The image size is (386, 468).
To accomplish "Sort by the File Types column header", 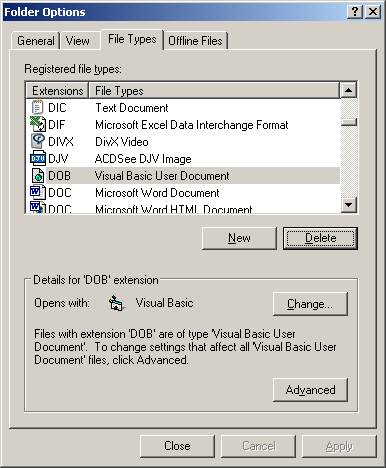I will pyautogui.click(x=214, y=91).
